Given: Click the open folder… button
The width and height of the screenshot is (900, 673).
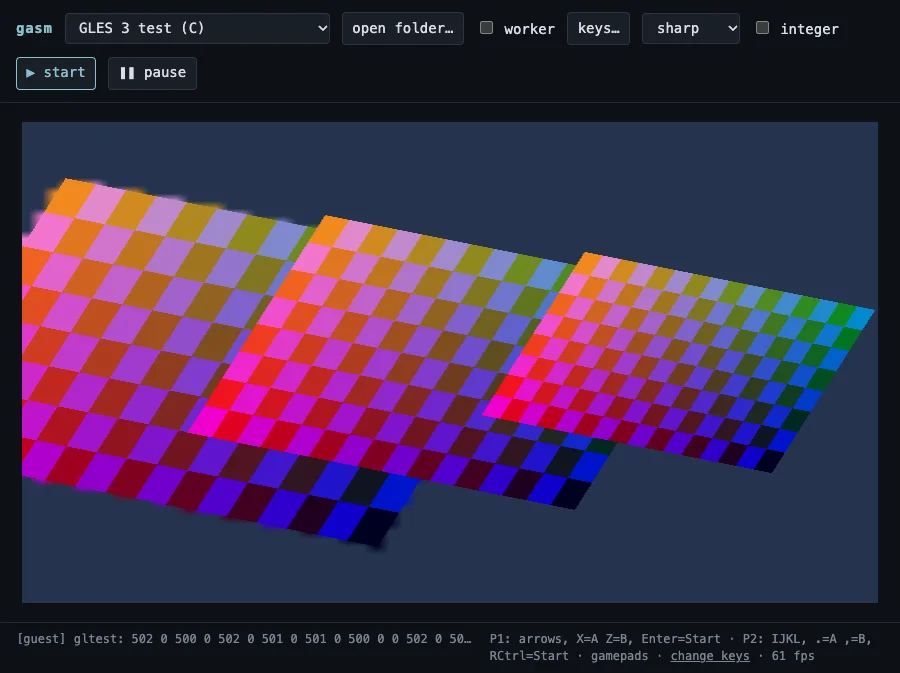Looking at the screenshot, I should point(403,28).
